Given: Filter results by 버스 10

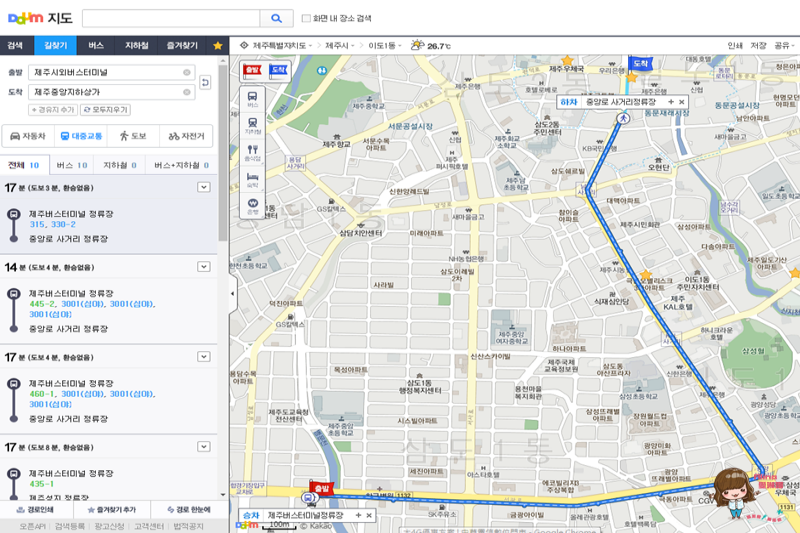Looking at the screenshot, I should pyautogui.click(x=72, y=165).
